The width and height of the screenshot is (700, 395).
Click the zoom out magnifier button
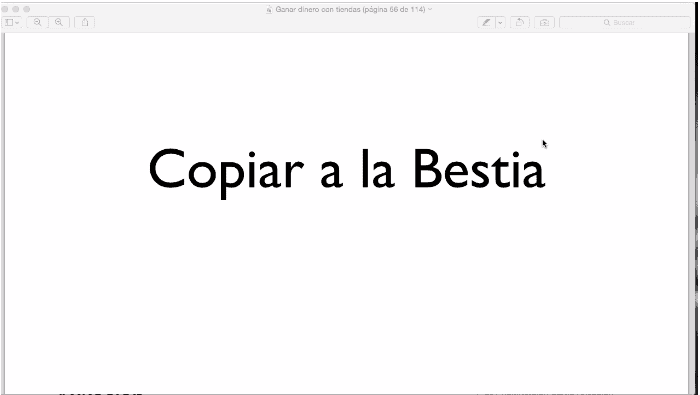(38, 22)
